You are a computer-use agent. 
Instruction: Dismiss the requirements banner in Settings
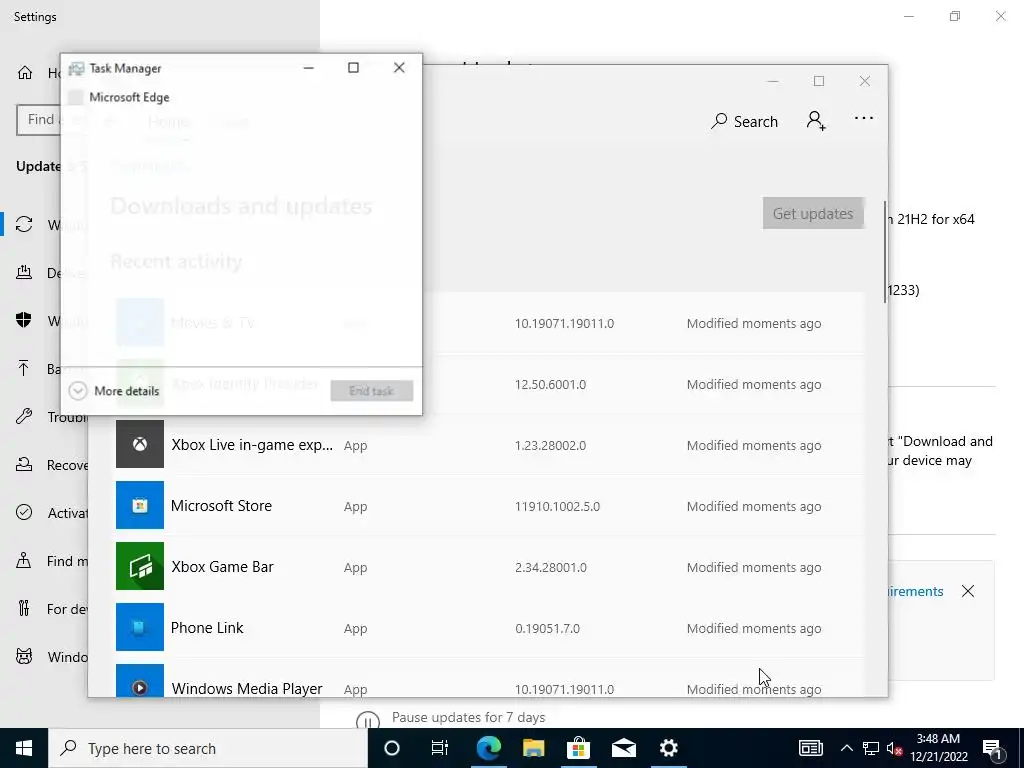[968, 591]
